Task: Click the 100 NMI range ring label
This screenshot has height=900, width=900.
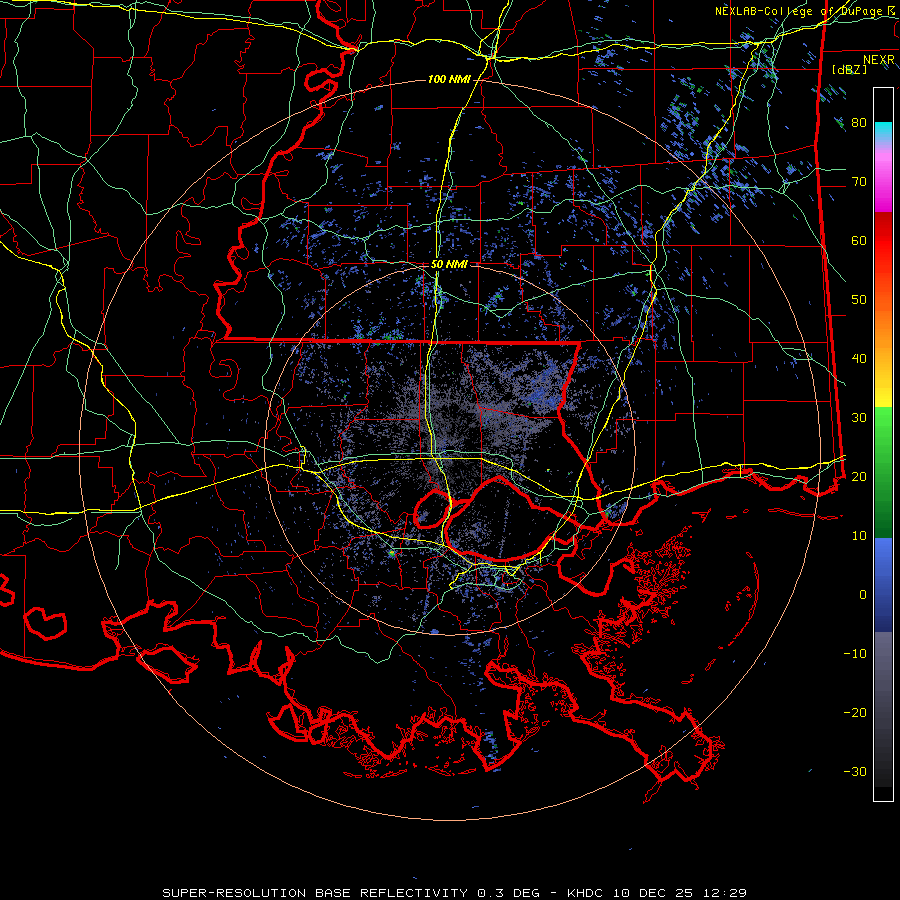Action: pyautogui.click(x=449, y=79)
